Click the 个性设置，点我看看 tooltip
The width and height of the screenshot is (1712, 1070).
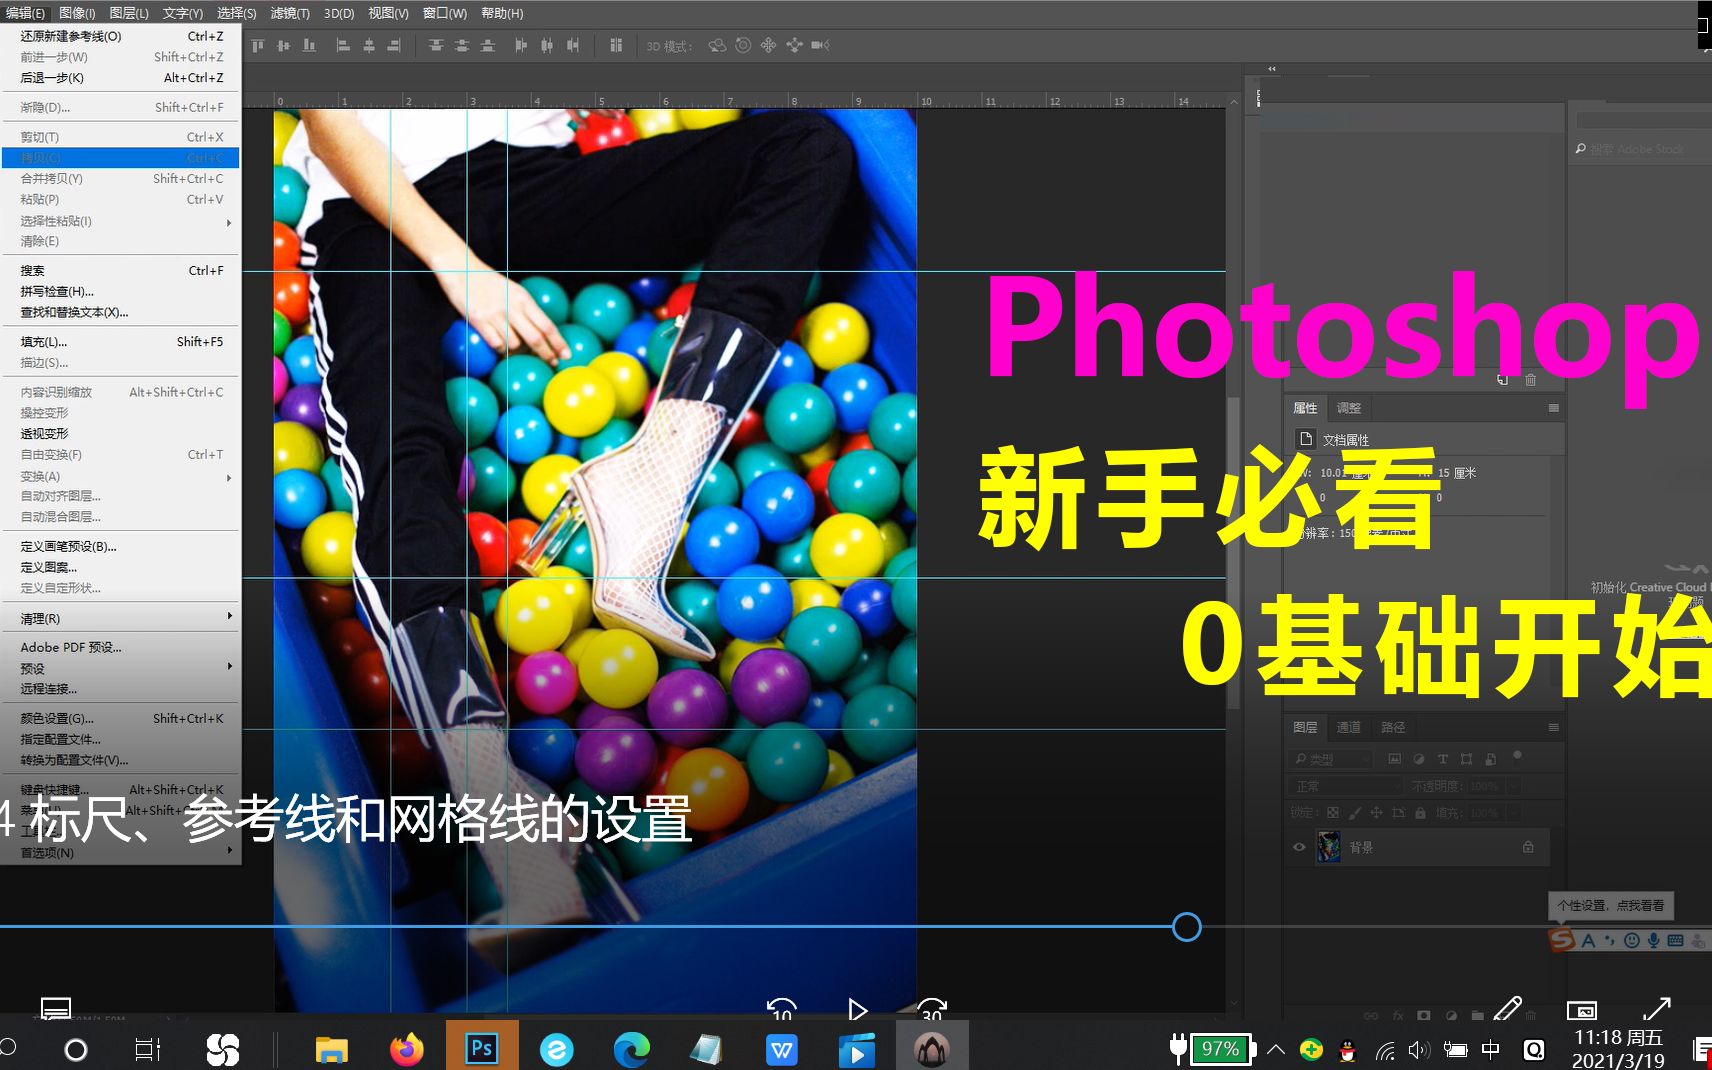(x=1610, y=905)
